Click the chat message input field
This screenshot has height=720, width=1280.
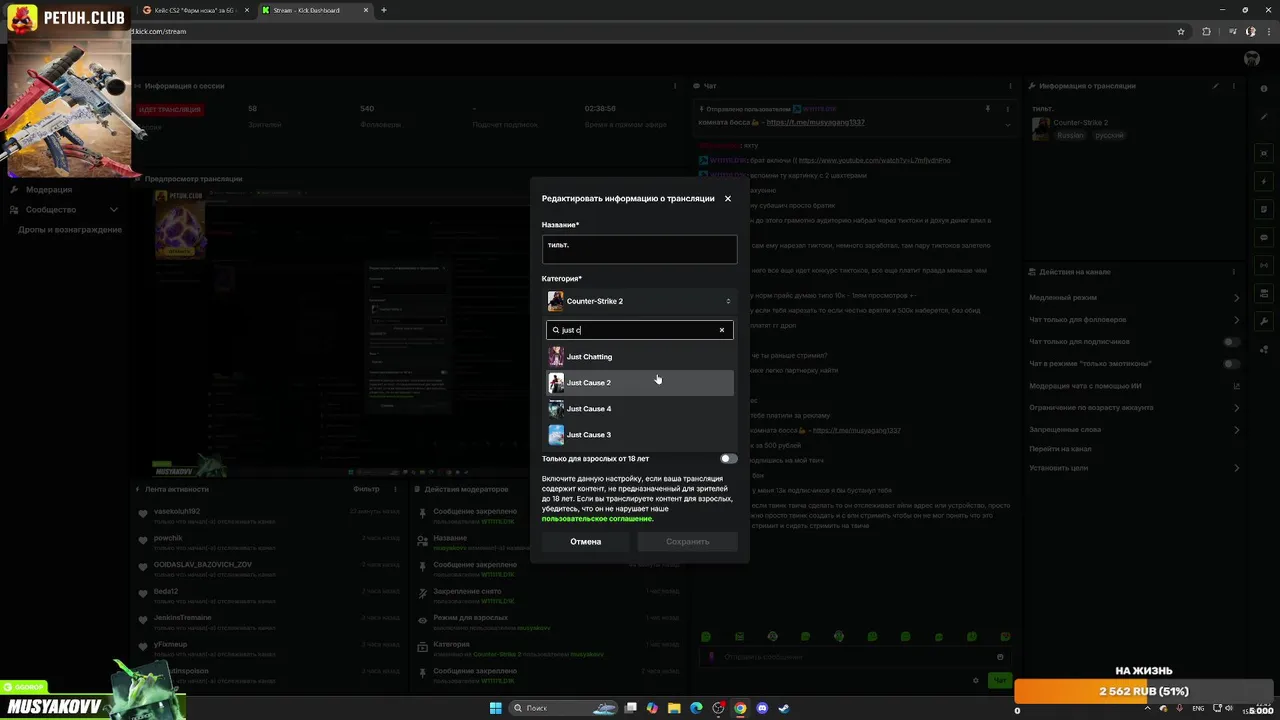pyautogui.click(x=855, y=657)
